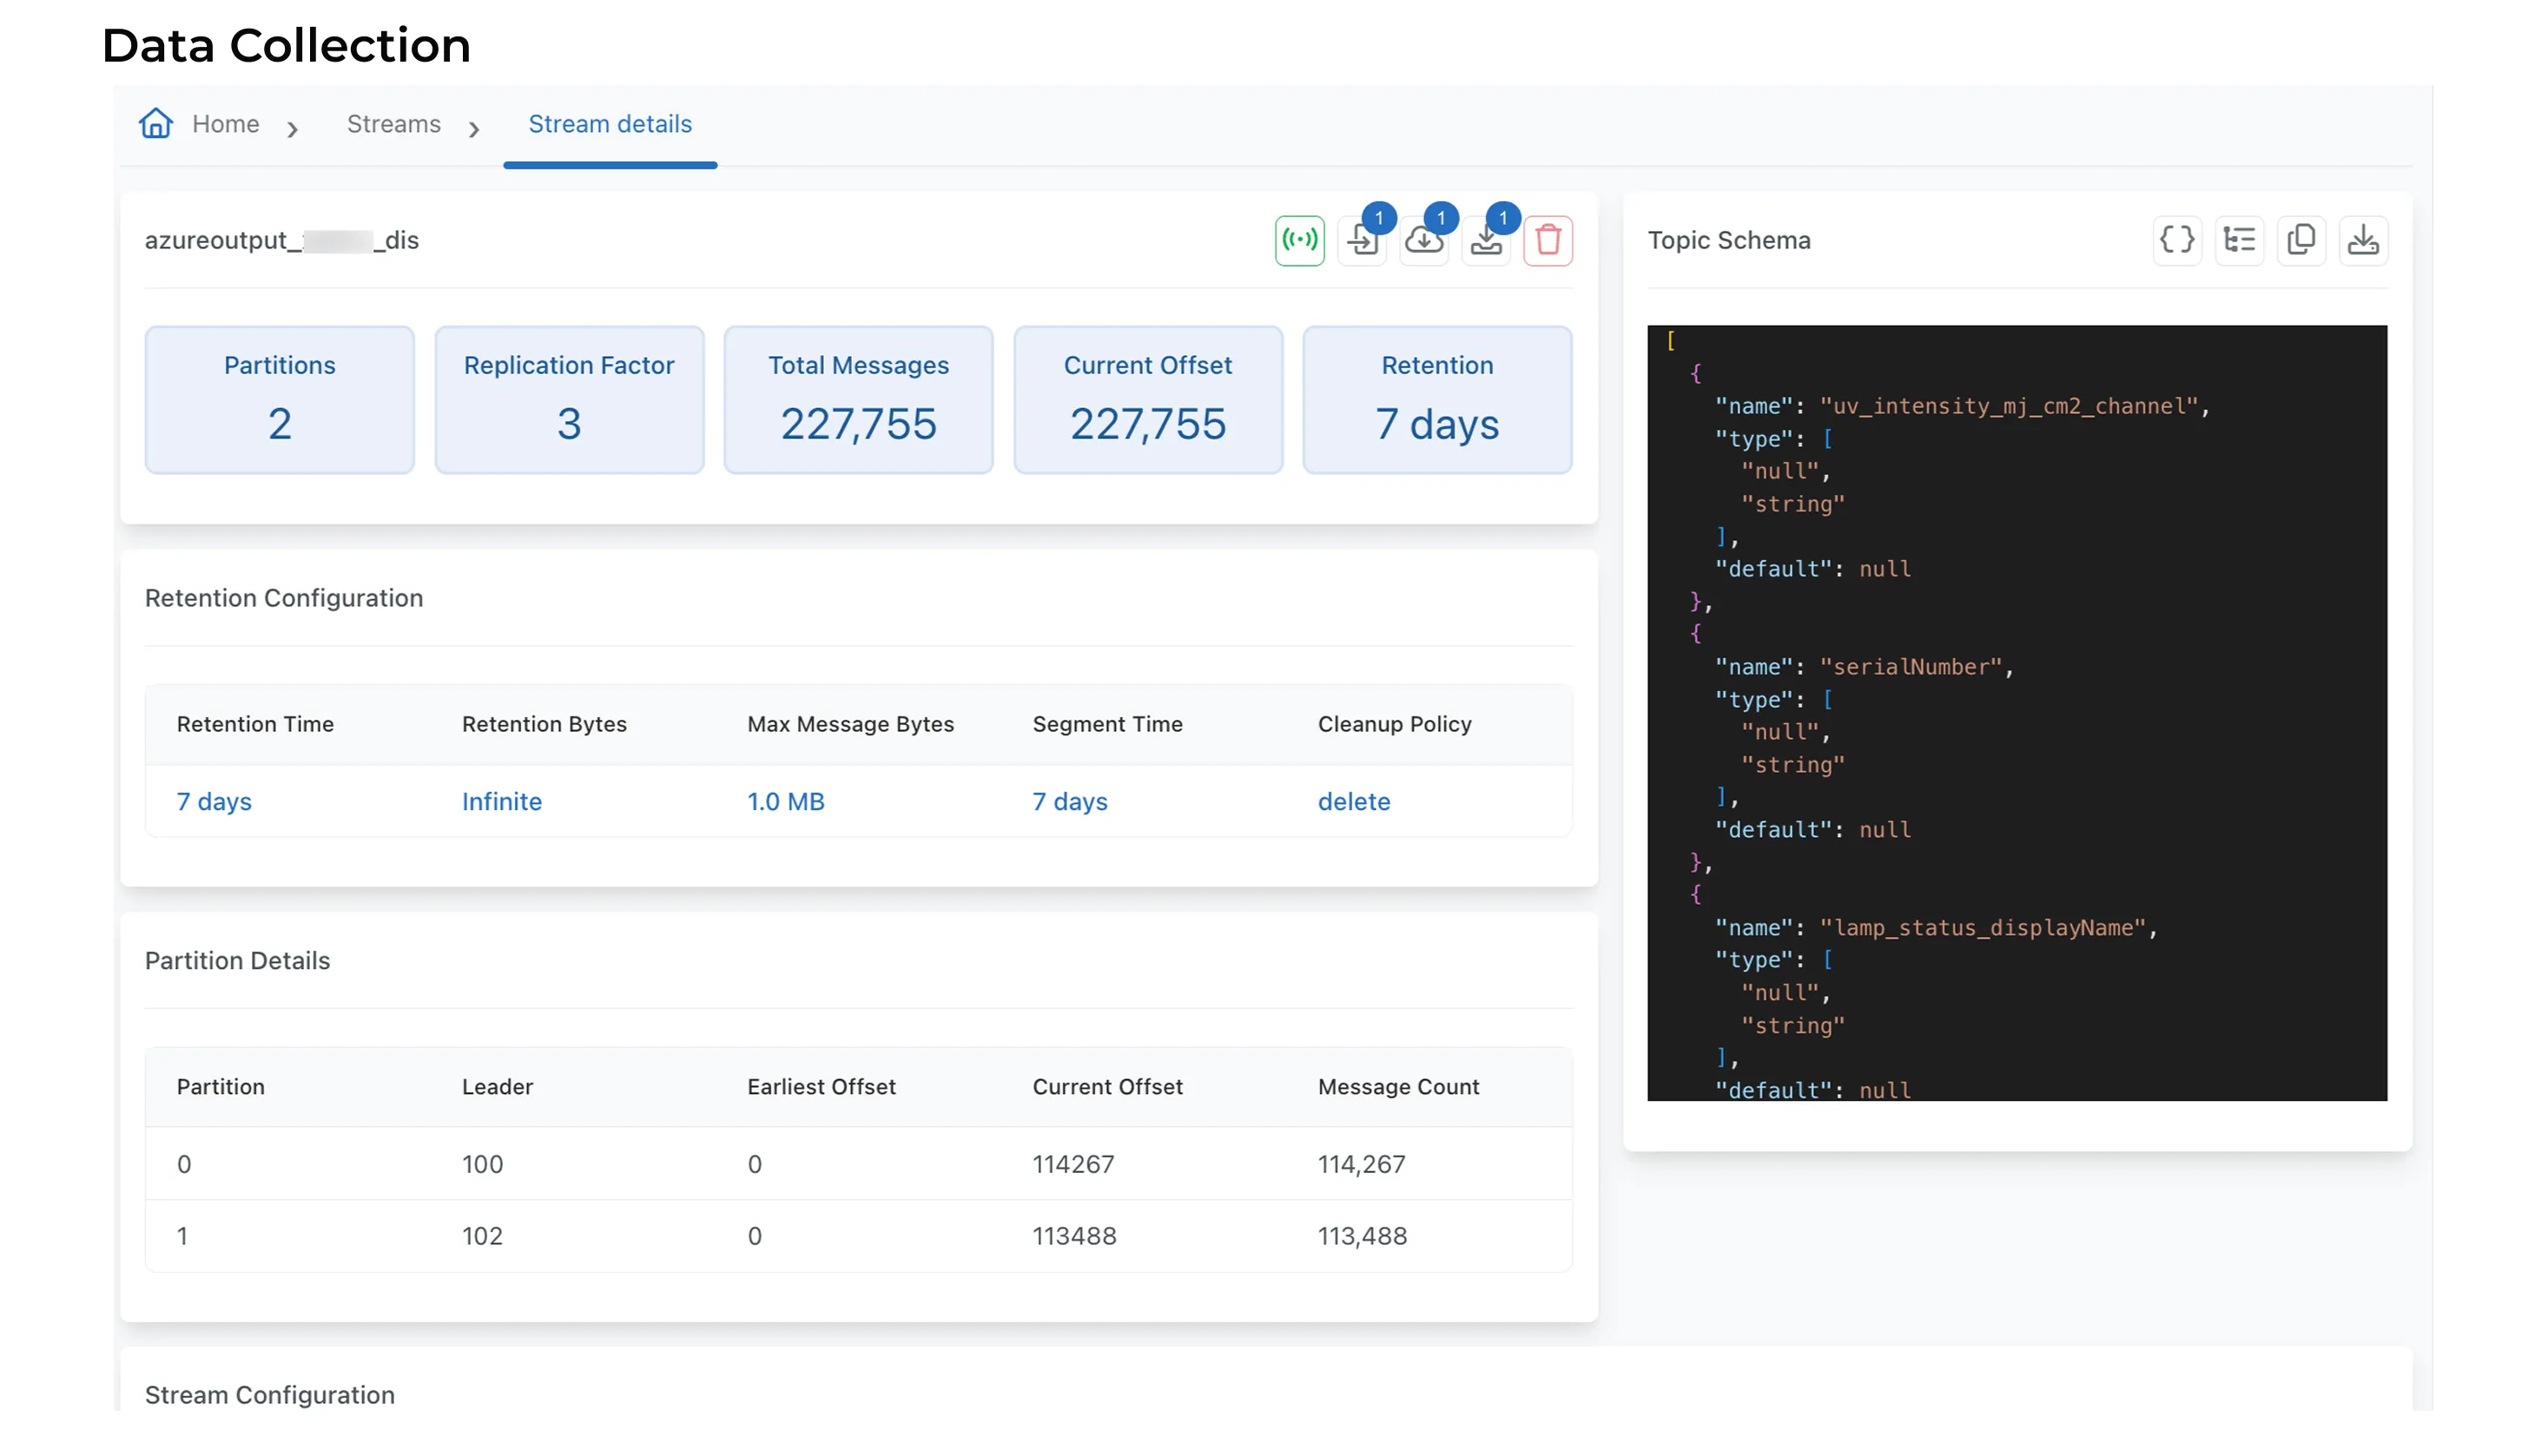Click the Home house icon in breadcrumb

point(156,123)
